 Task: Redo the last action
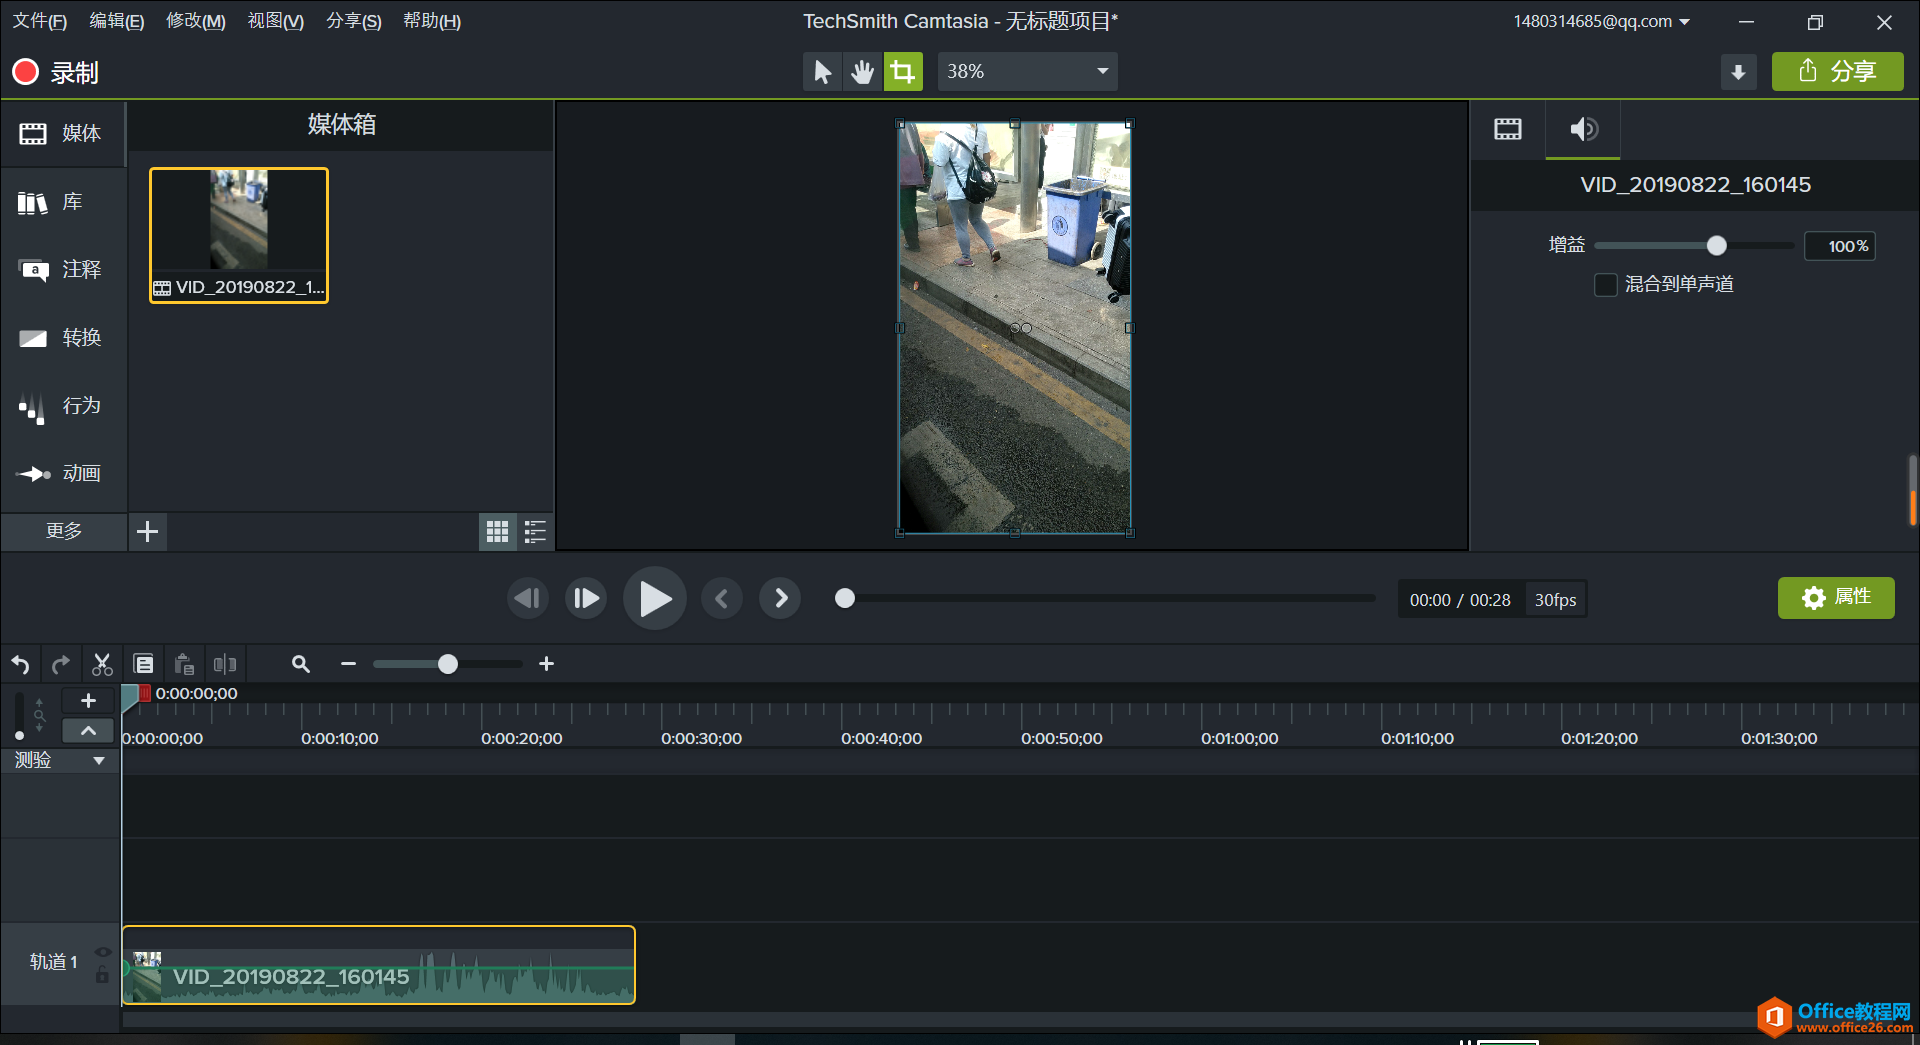tap(61, 664)
